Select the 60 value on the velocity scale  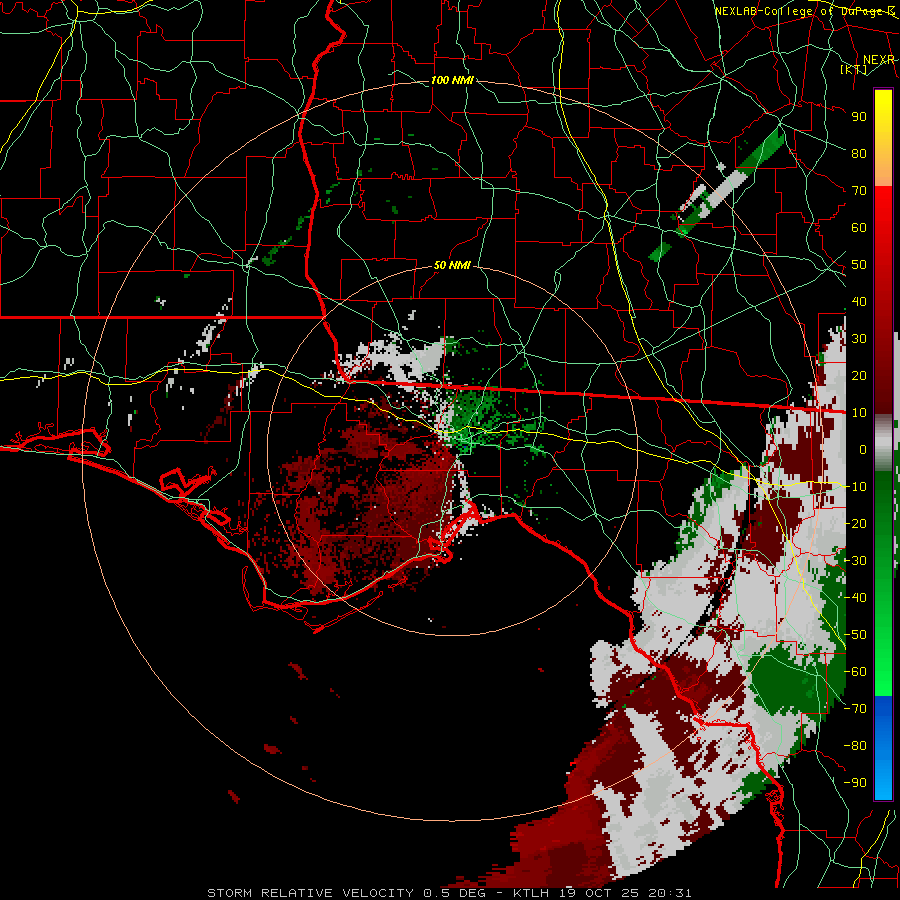pos(859,227)
